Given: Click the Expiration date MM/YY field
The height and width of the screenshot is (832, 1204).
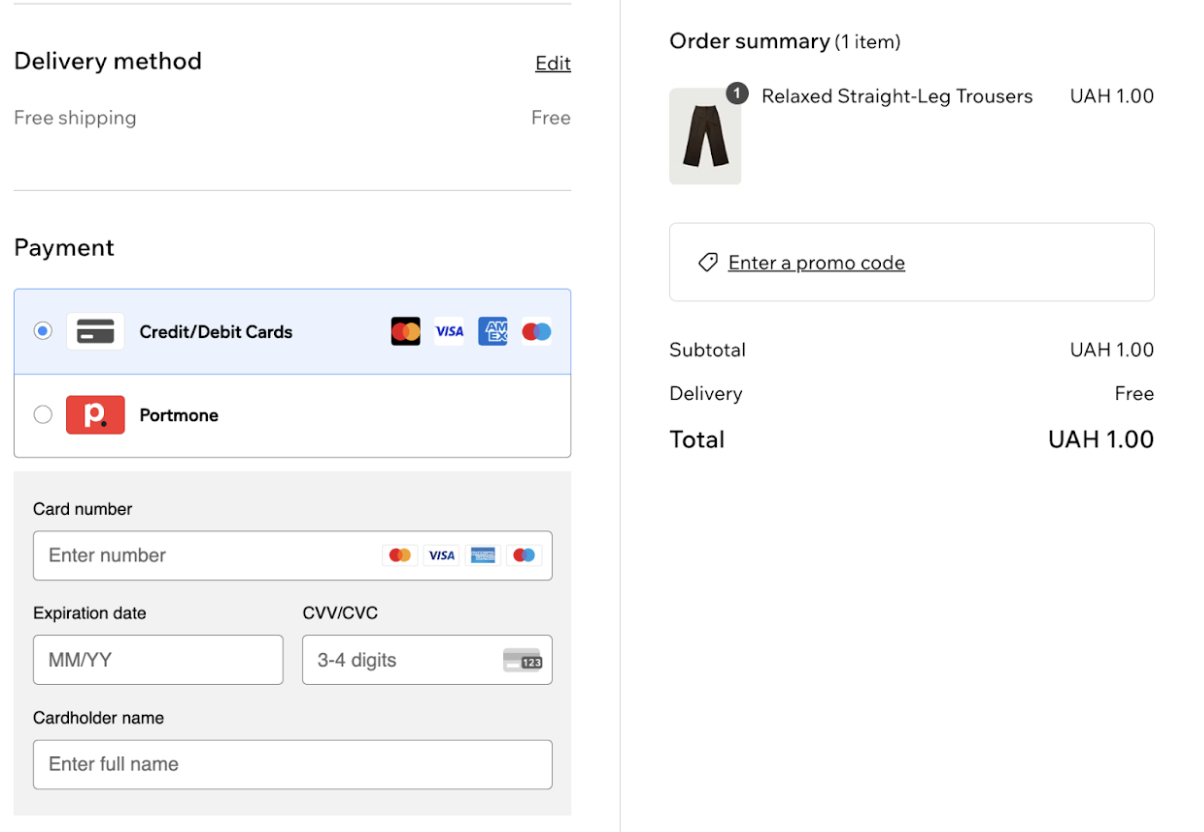Looking at the screenshot, I should coord(157,660).
